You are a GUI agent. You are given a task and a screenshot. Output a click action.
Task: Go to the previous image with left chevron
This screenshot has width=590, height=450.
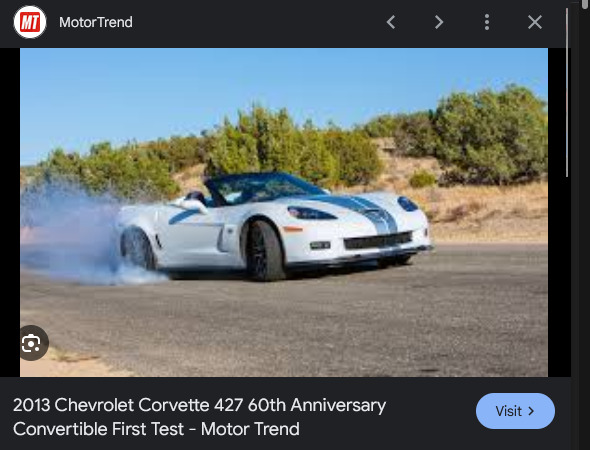[x=391, y=22]
